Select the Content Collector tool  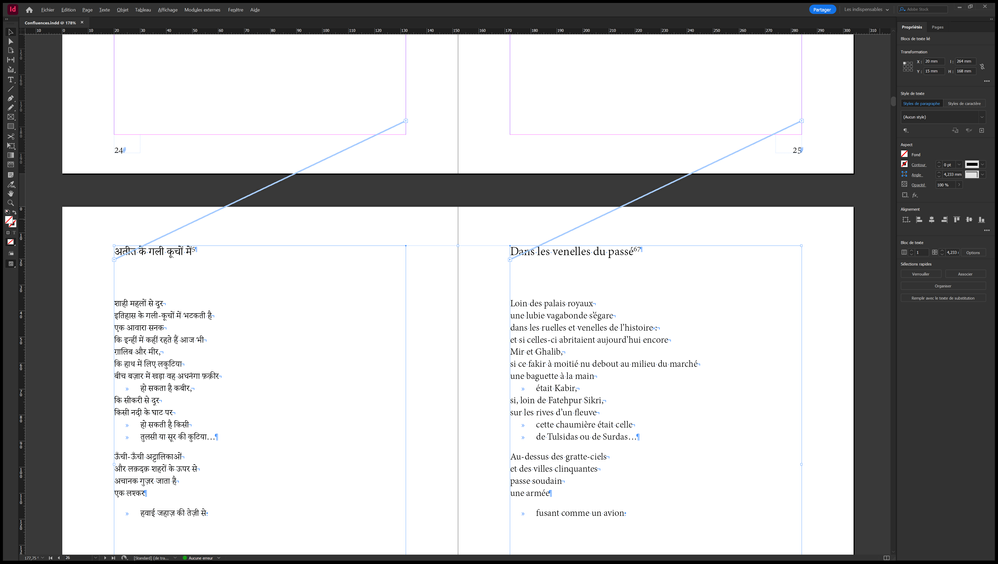11,69
